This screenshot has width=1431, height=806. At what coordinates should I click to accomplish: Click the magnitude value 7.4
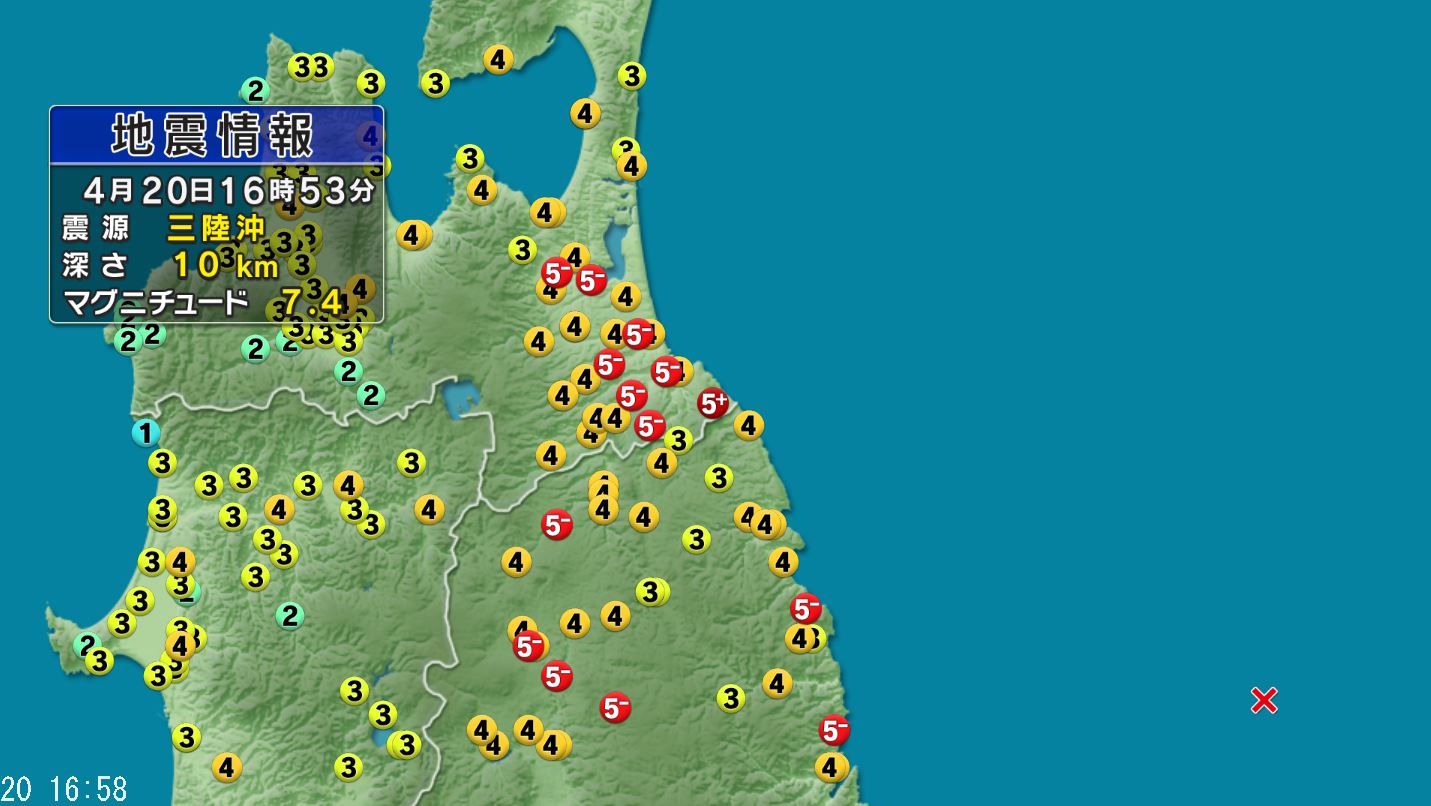pyautogui.click(x=311, y=302)
